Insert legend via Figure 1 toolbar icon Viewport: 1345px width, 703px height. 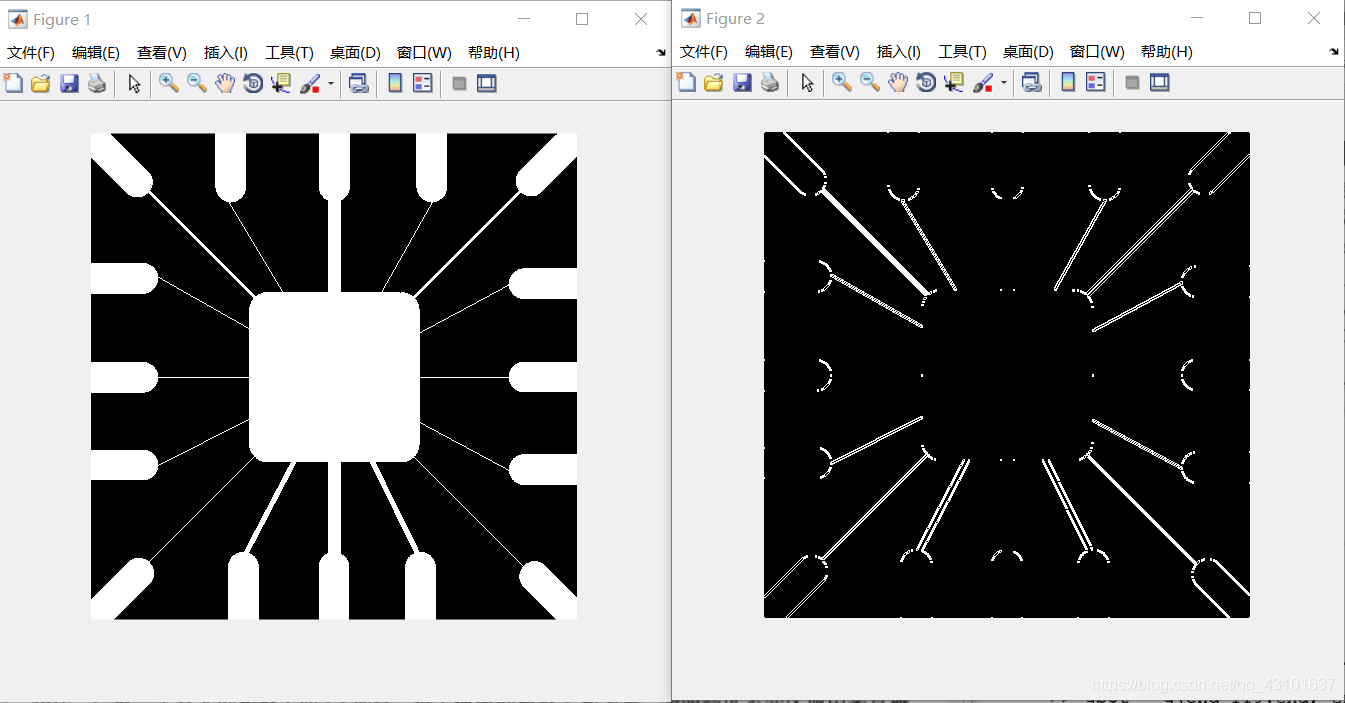[x=423, y=84]
